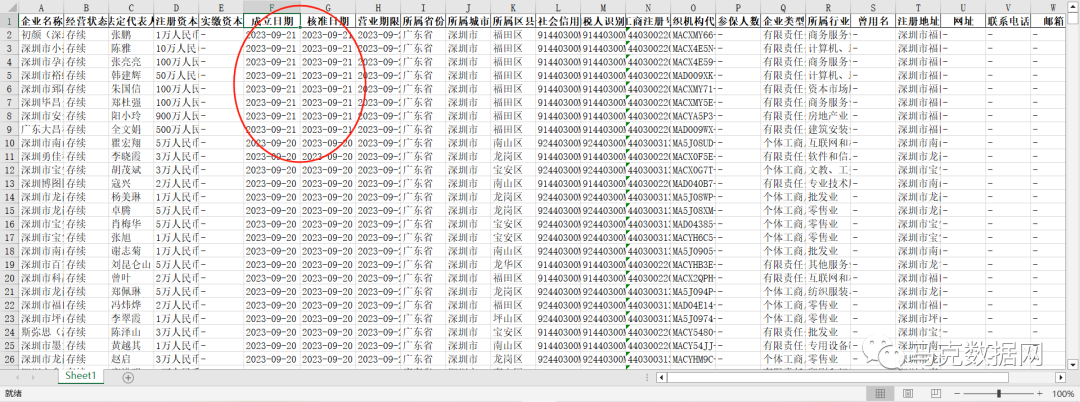Viewport: 1080px width, 402px height.
Task: Click header cell 曾用名
Action: click(x=873, y=21)
